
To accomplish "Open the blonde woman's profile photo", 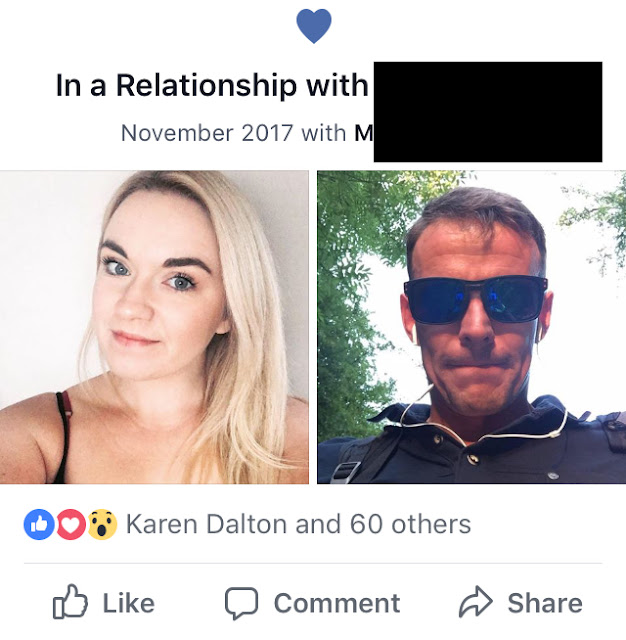I will tap(154, 327).
